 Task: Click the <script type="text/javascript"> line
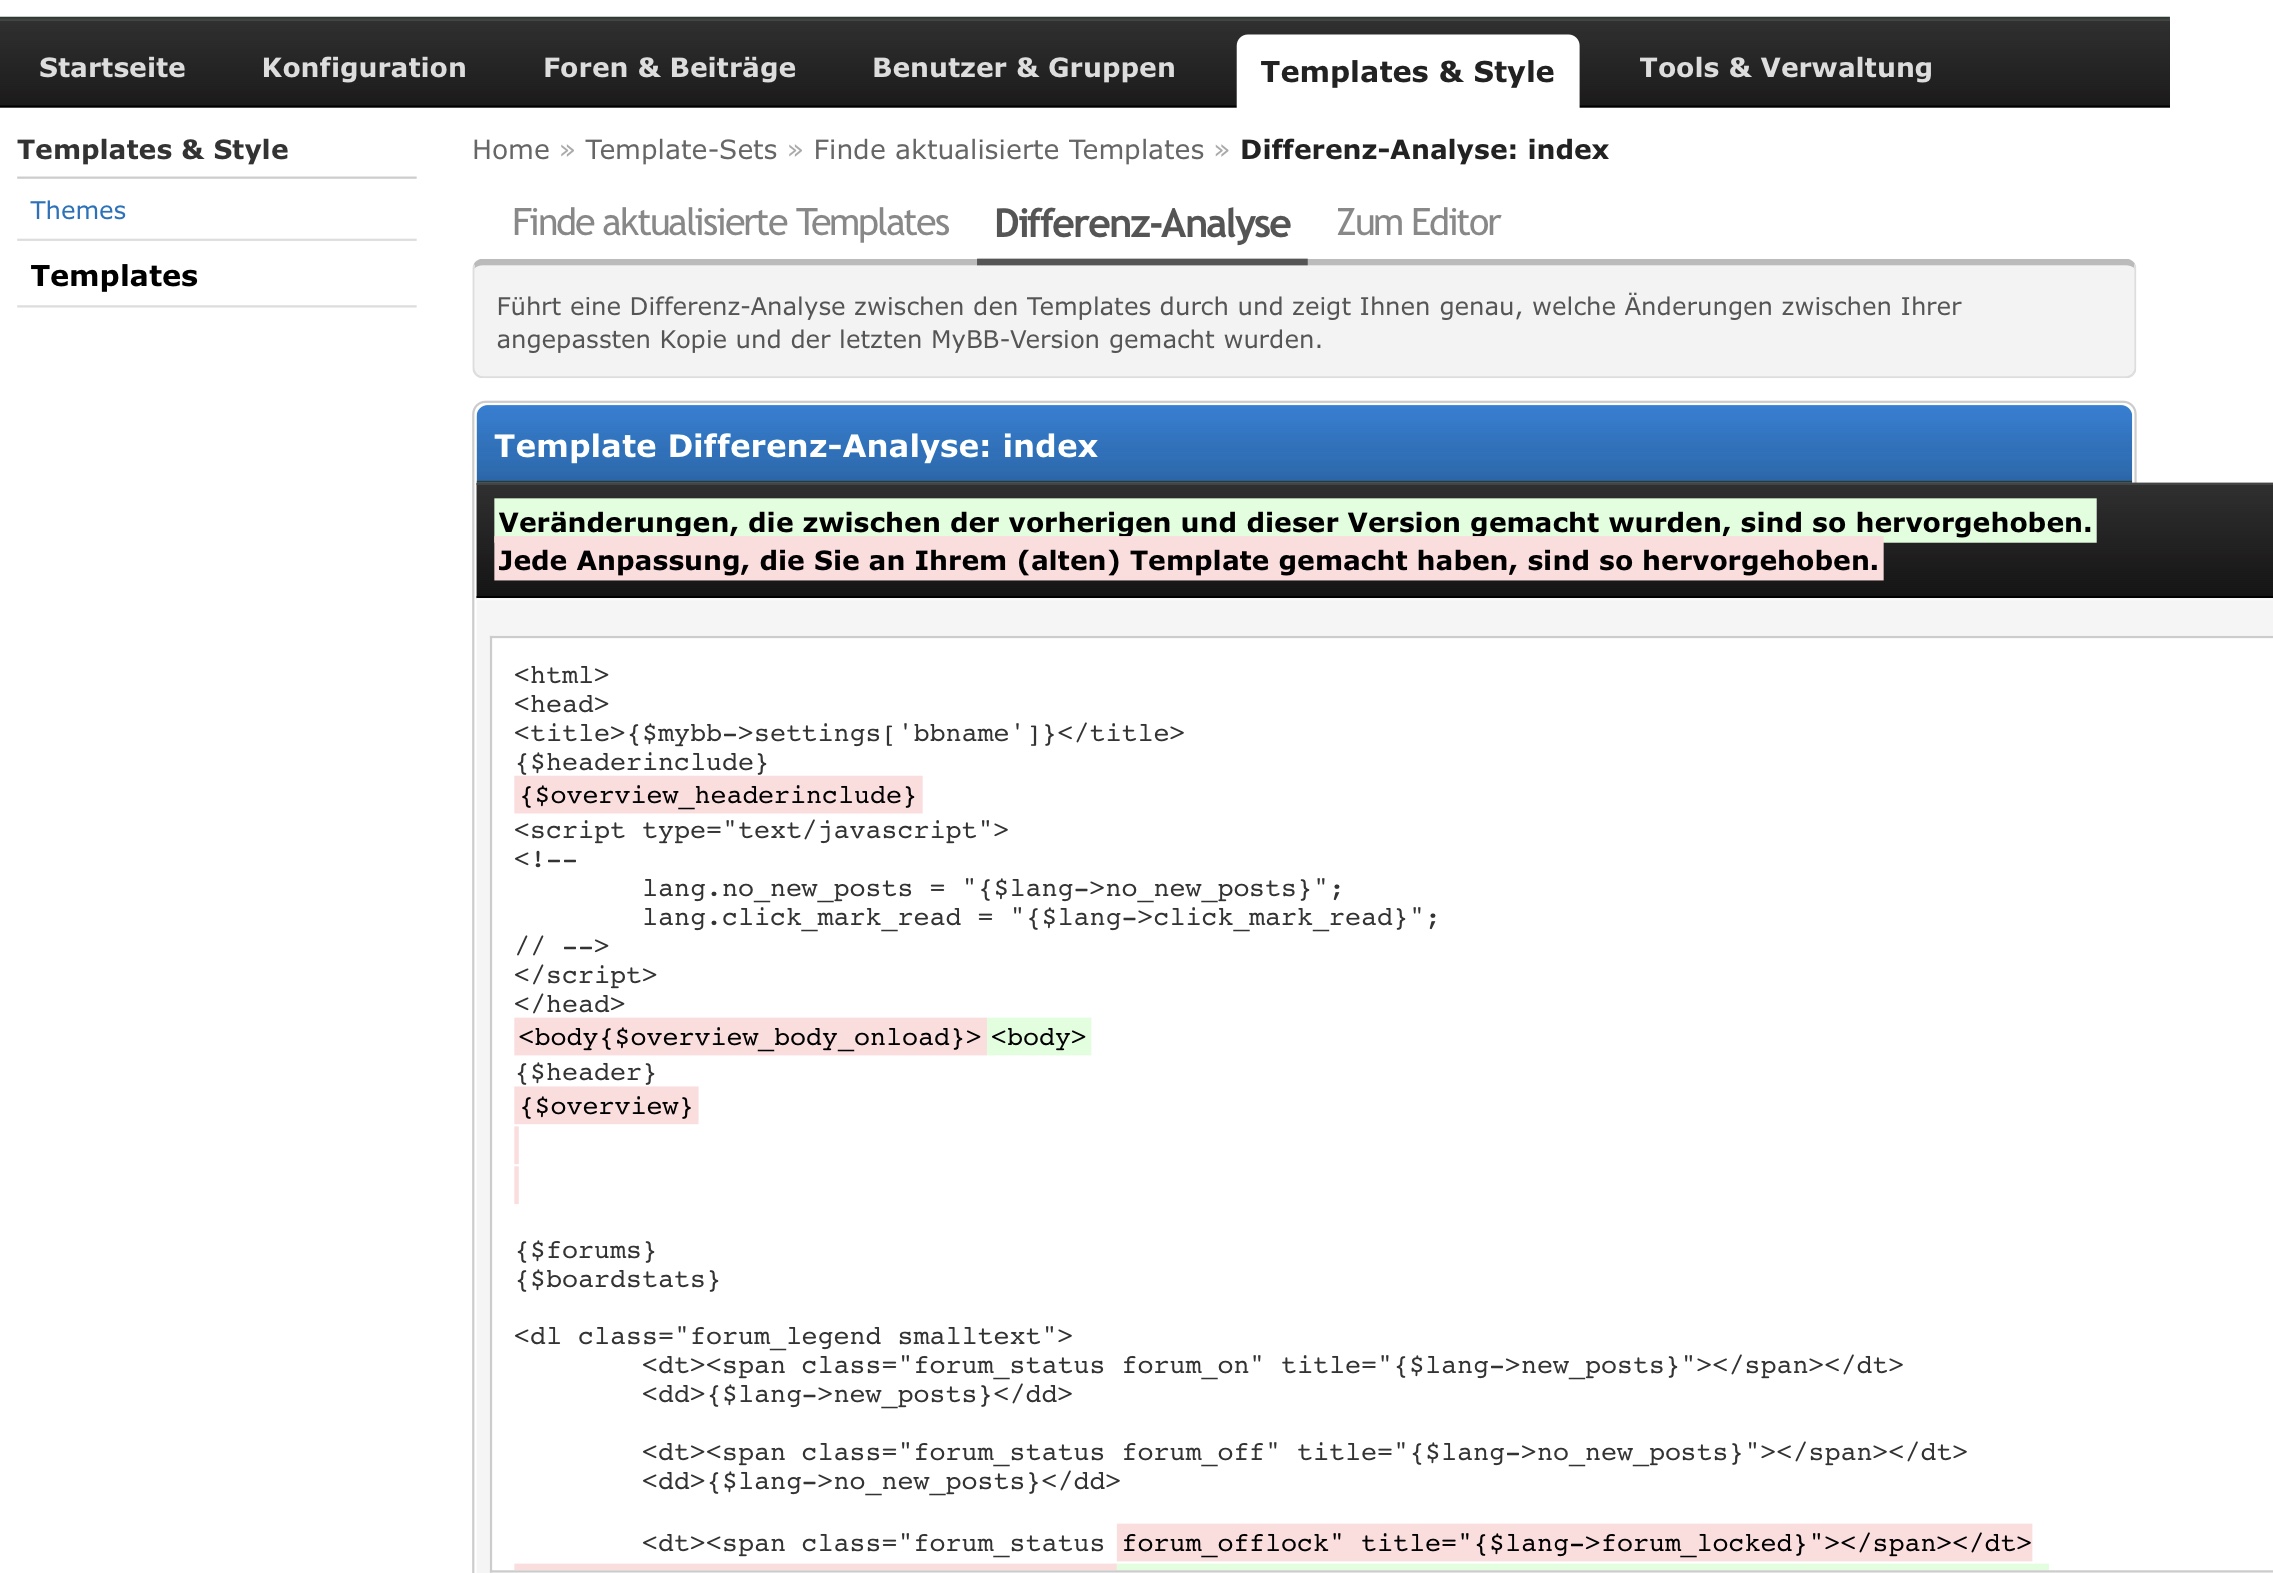point(761,830)
